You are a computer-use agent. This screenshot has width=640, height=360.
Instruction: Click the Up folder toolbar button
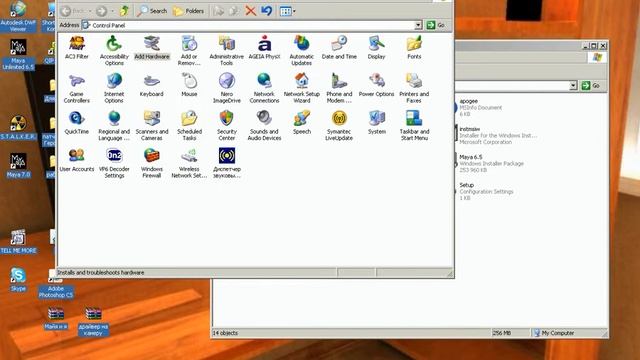click(124, 11)
